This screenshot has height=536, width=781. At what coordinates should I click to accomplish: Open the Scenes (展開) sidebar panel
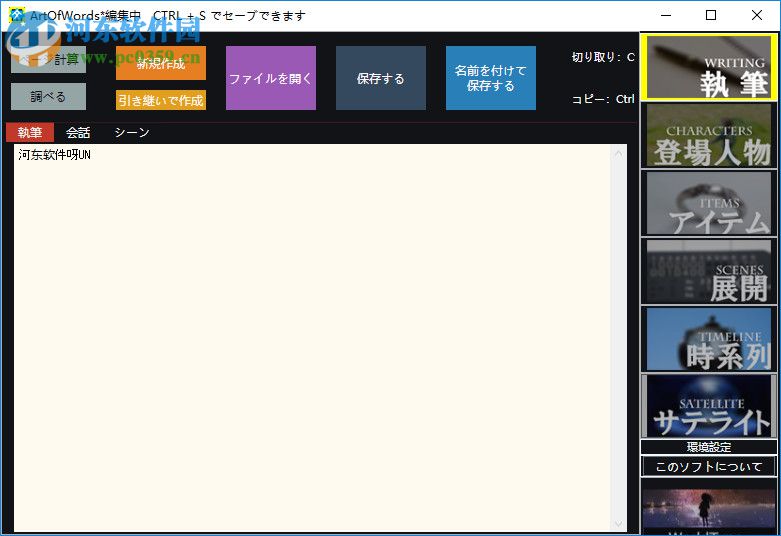point(709,271)
